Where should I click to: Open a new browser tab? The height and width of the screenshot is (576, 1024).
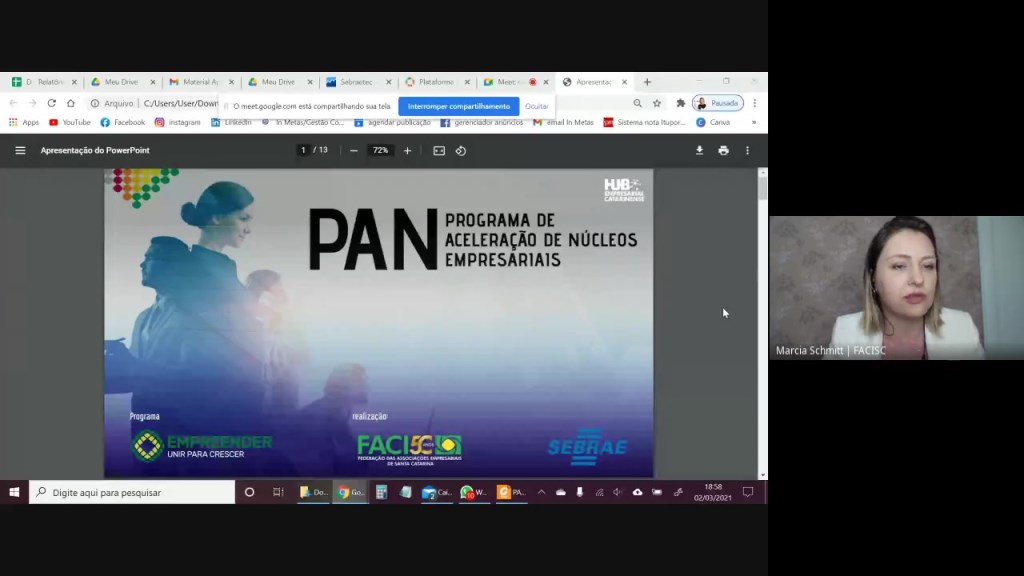pyautogui.click(x=647, y=82)
